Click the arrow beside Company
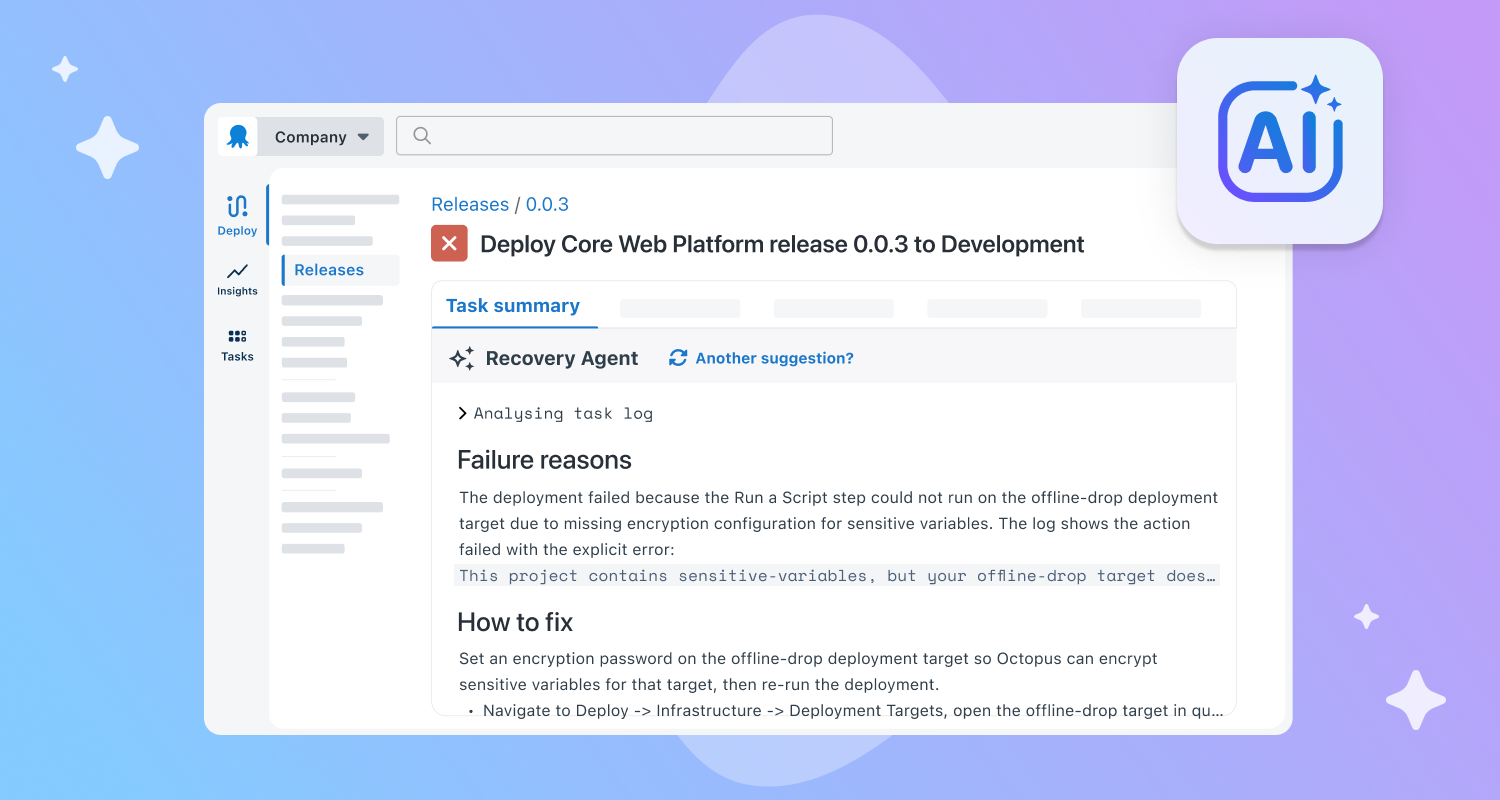The height and width of the screenshot is (800, 1500). tap(363, 137)
